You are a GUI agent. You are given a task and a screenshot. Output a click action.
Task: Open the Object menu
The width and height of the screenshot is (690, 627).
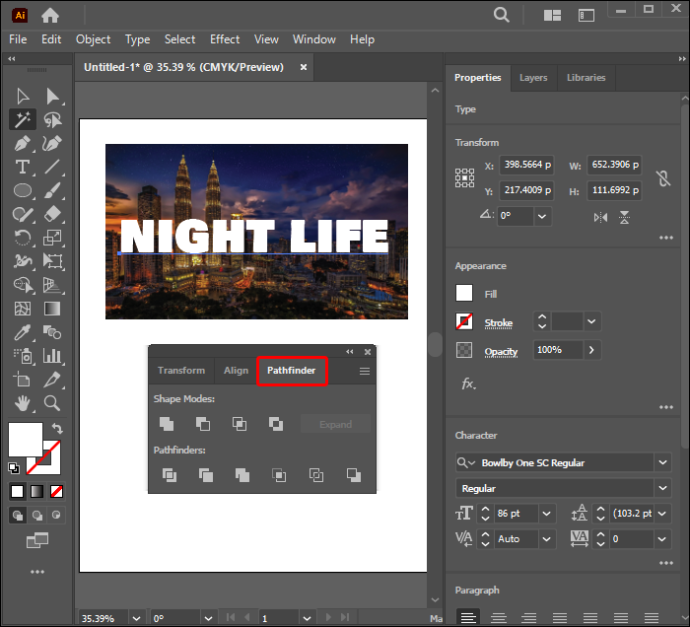[93, 39]
